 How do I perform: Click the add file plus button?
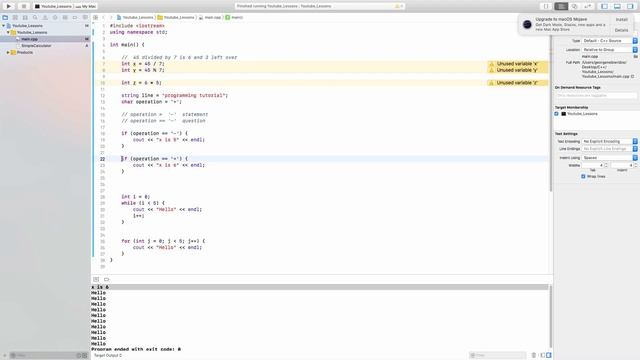(x=4, y=356)
